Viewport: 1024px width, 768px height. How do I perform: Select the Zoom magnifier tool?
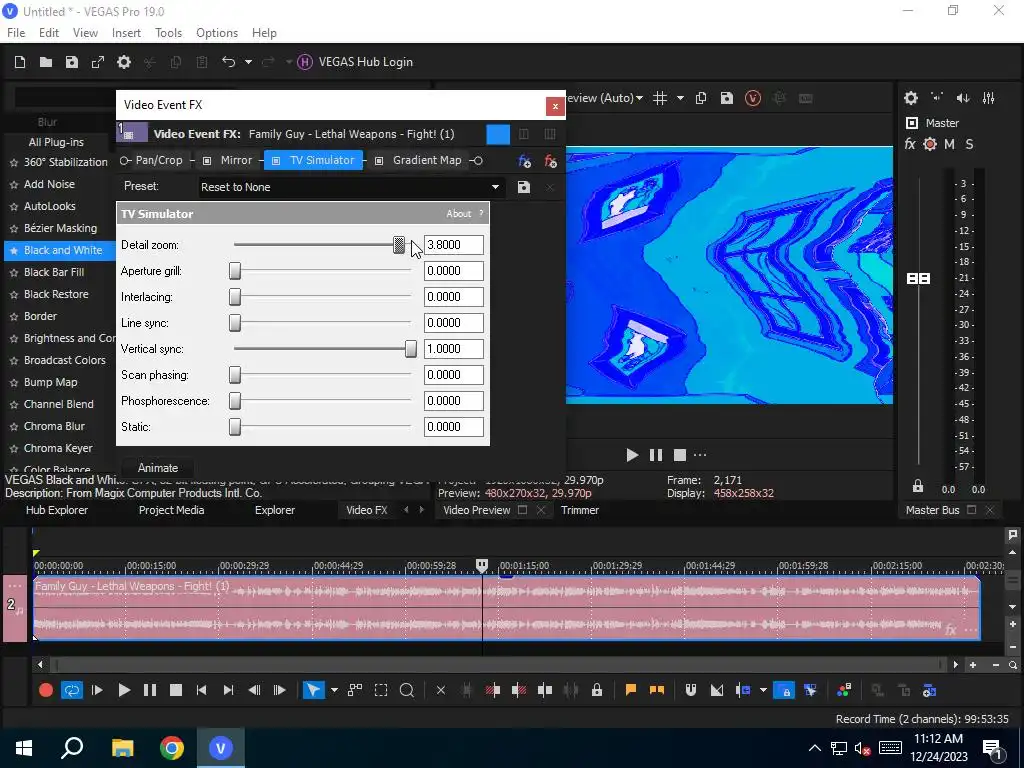[x=407, y=690]
